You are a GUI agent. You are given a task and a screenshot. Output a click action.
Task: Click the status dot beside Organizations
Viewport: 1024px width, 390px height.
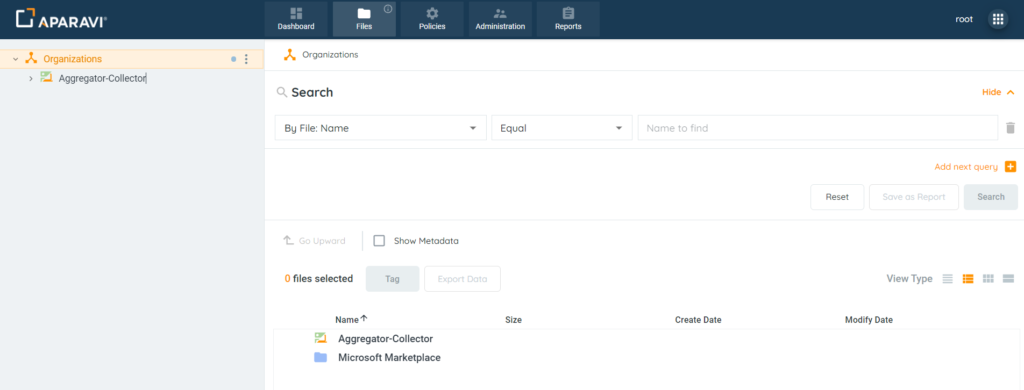234,59
